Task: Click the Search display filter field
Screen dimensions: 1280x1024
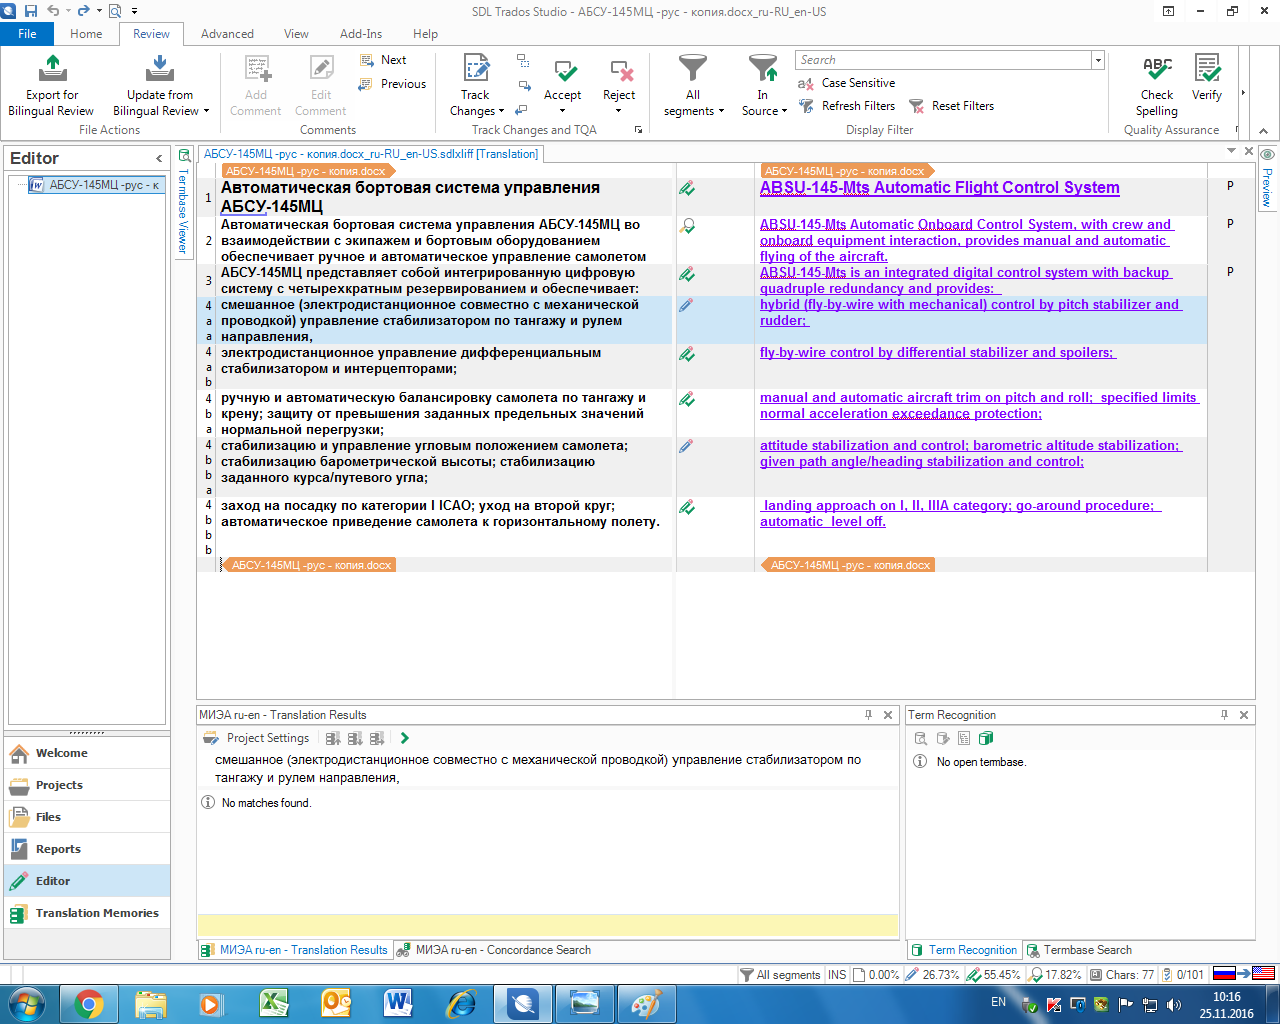Action: click(943, 60)
